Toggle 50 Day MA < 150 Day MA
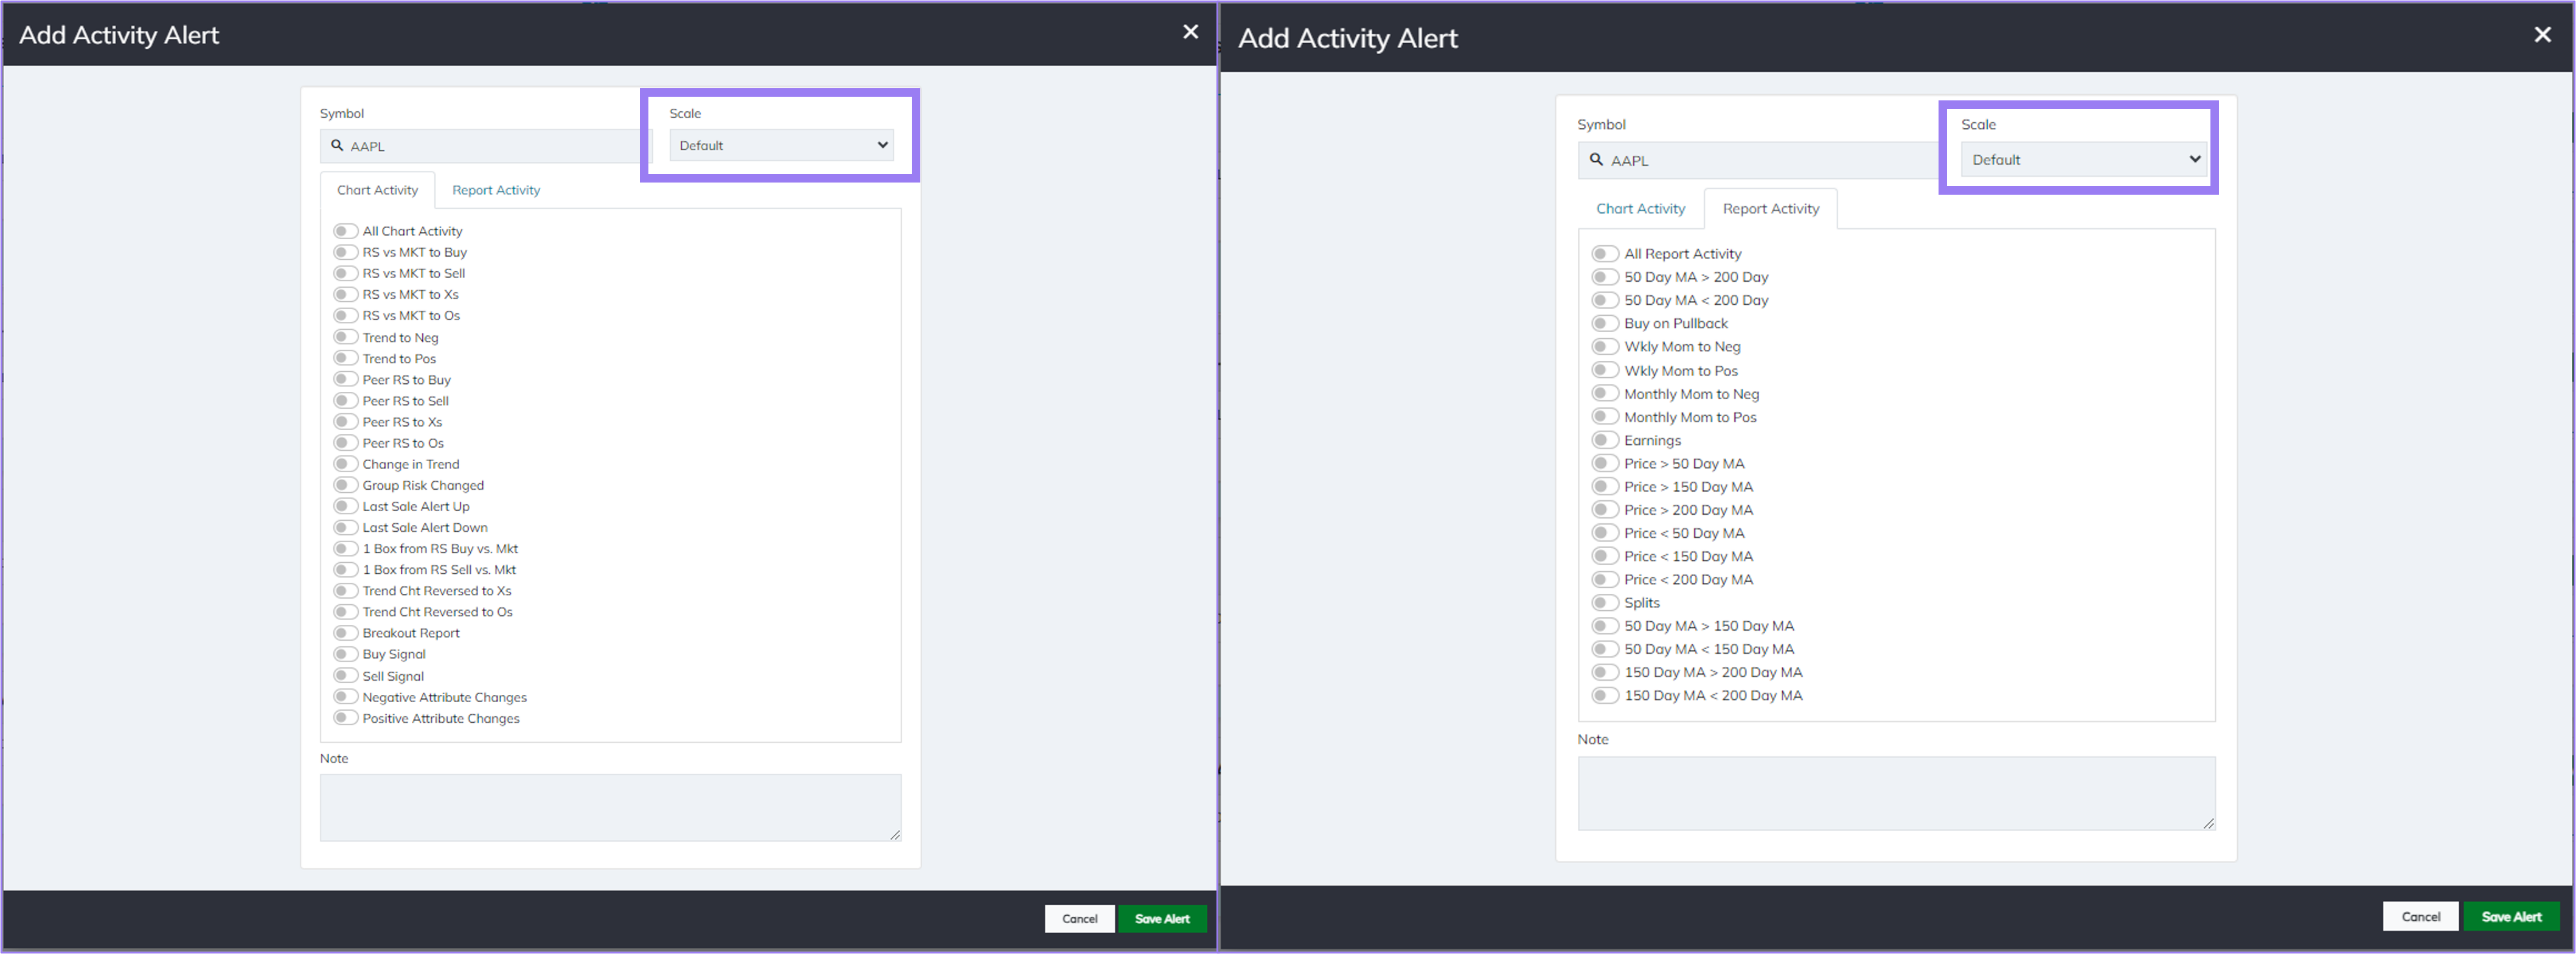The width and height of the screenshot is (2576, 954). coord(1605,649)
